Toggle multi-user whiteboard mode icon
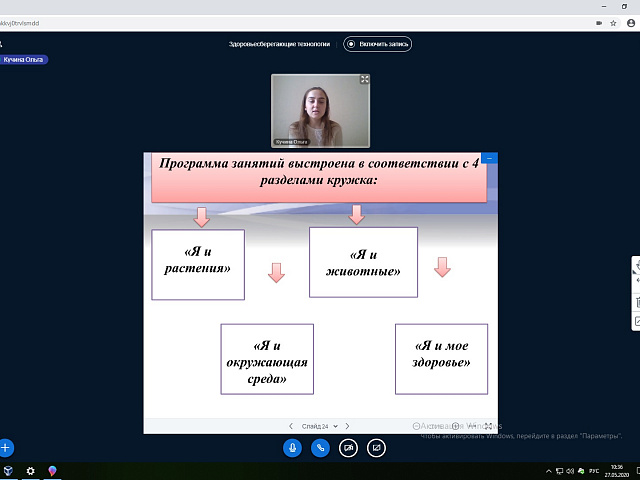The width and height of the screenshot is (640, 480). (x=636, y=321)
